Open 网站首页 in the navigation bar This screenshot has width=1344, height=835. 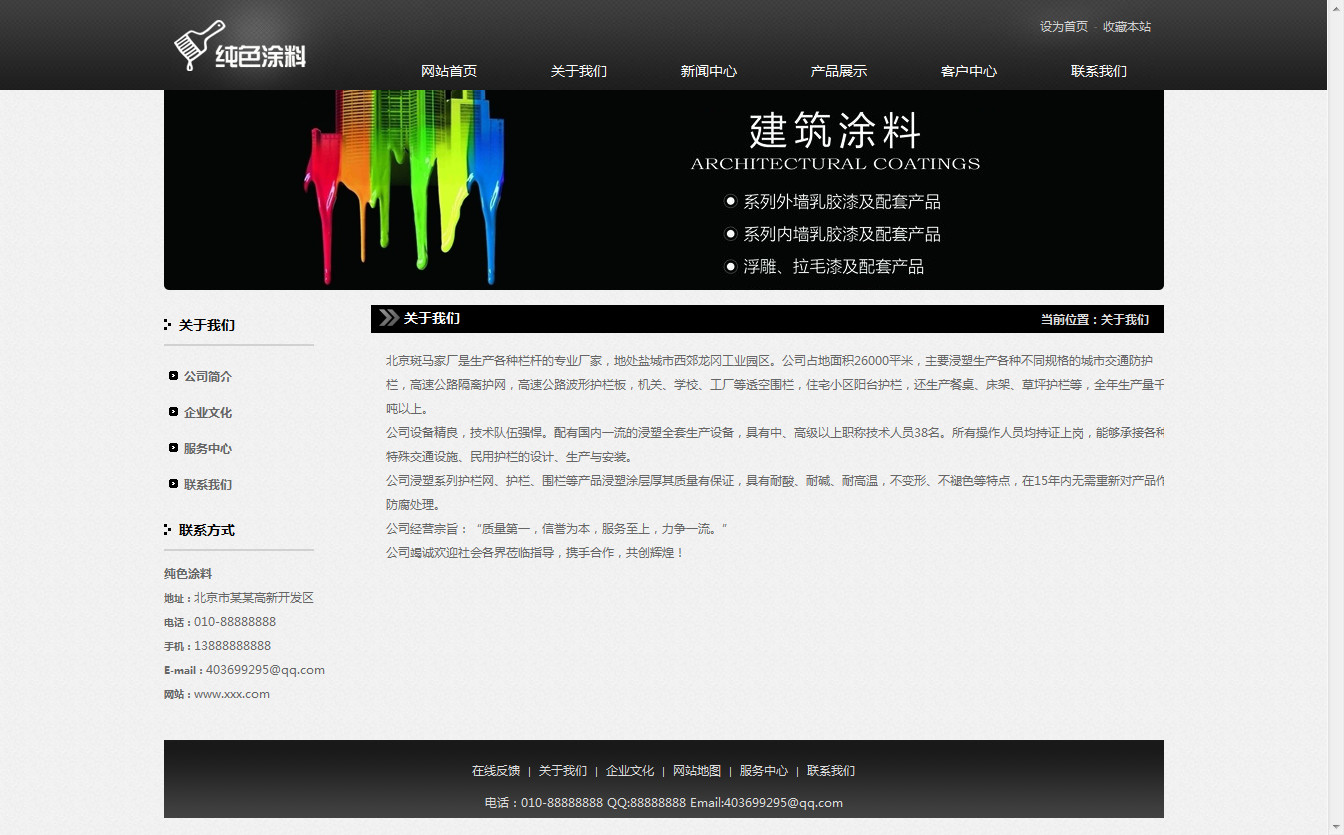tap(449, 71)
